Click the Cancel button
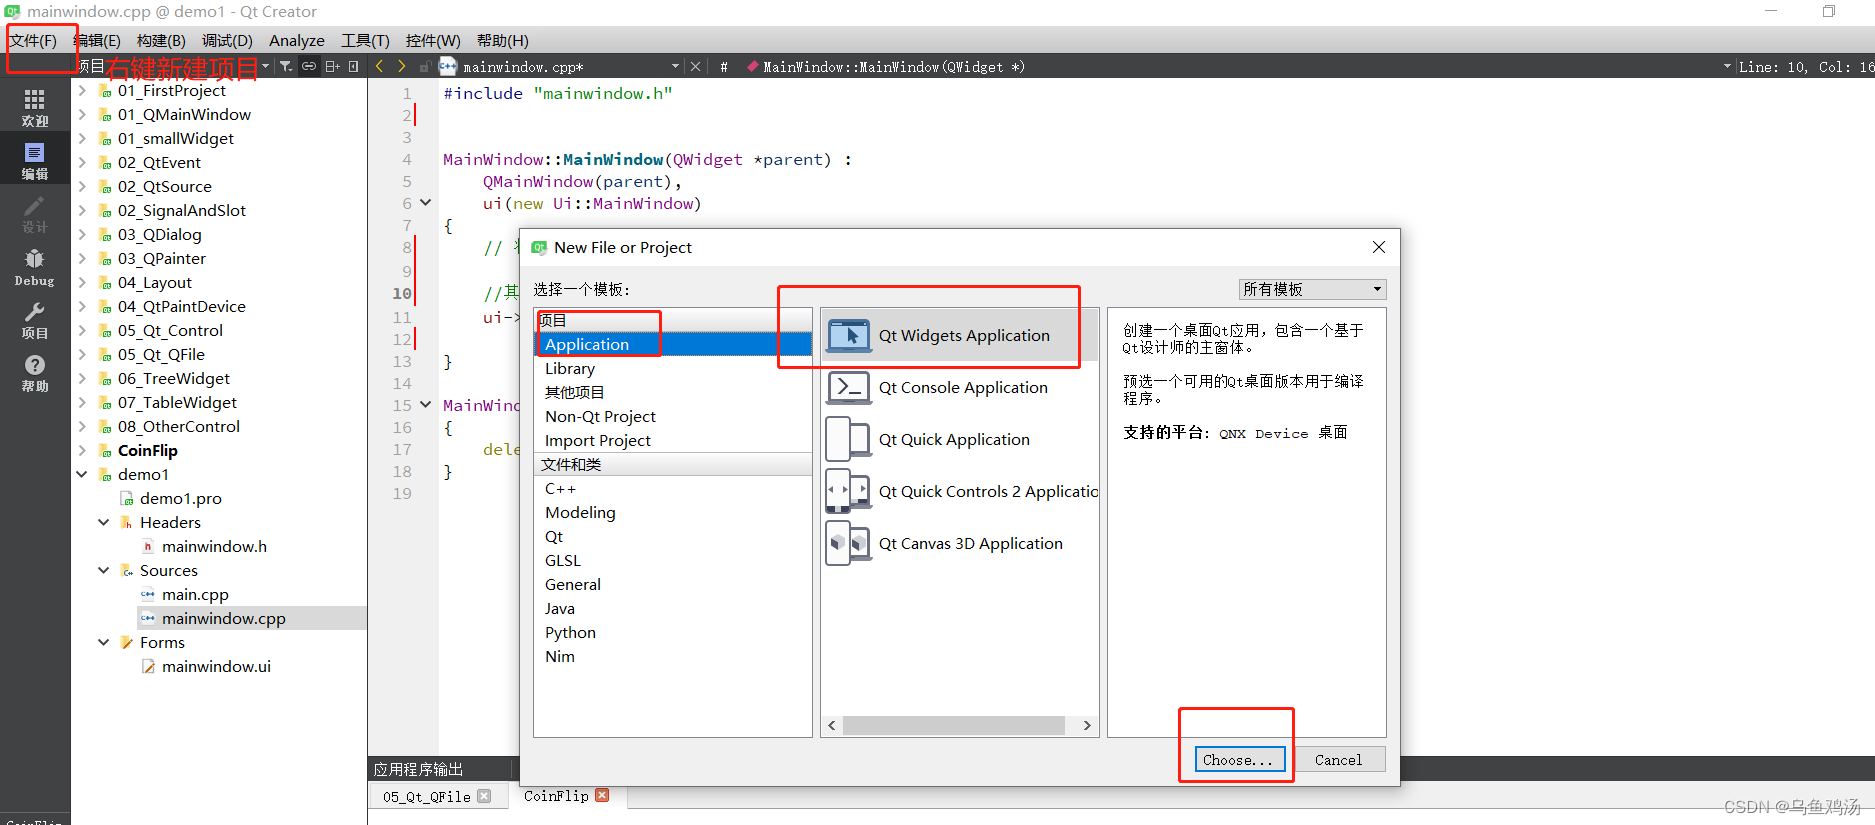Image resolution: width=1875 pixels, height=825 pixels. tap(1338, 760)
